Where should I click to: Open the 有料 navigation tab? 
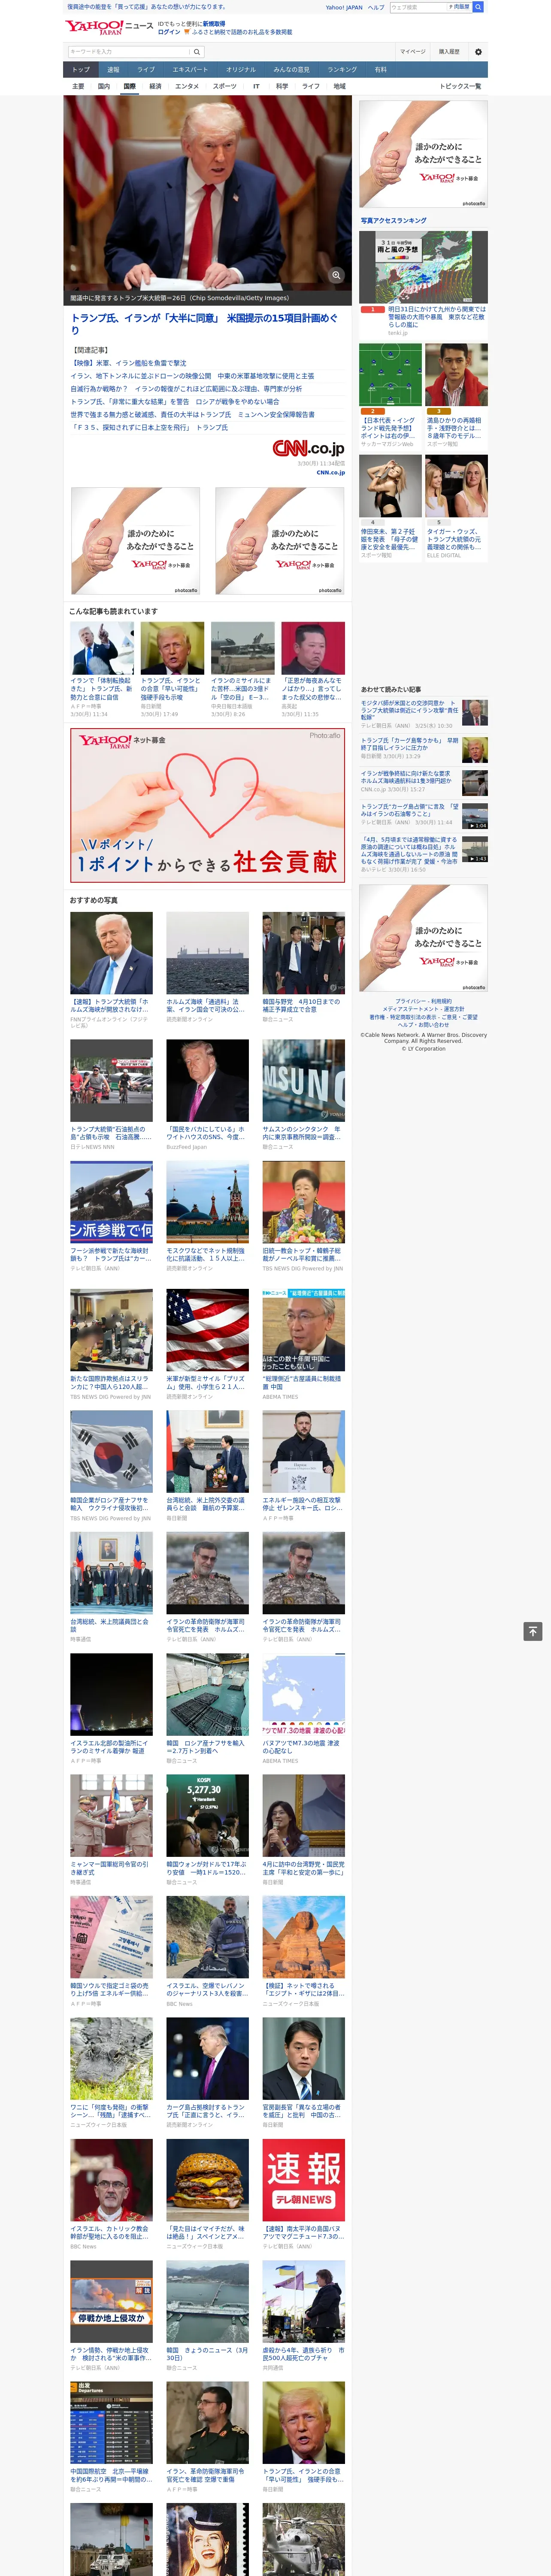tap(380, 70)
